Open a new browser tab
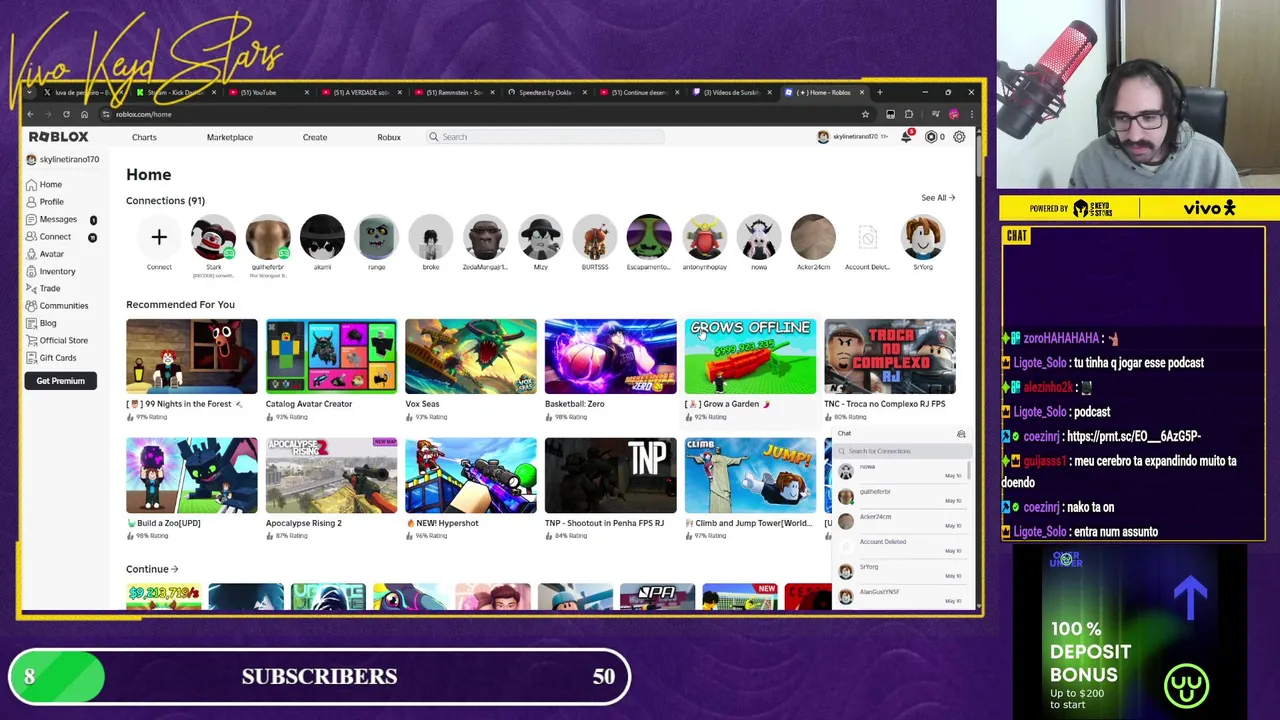 (x=879, y=92)
